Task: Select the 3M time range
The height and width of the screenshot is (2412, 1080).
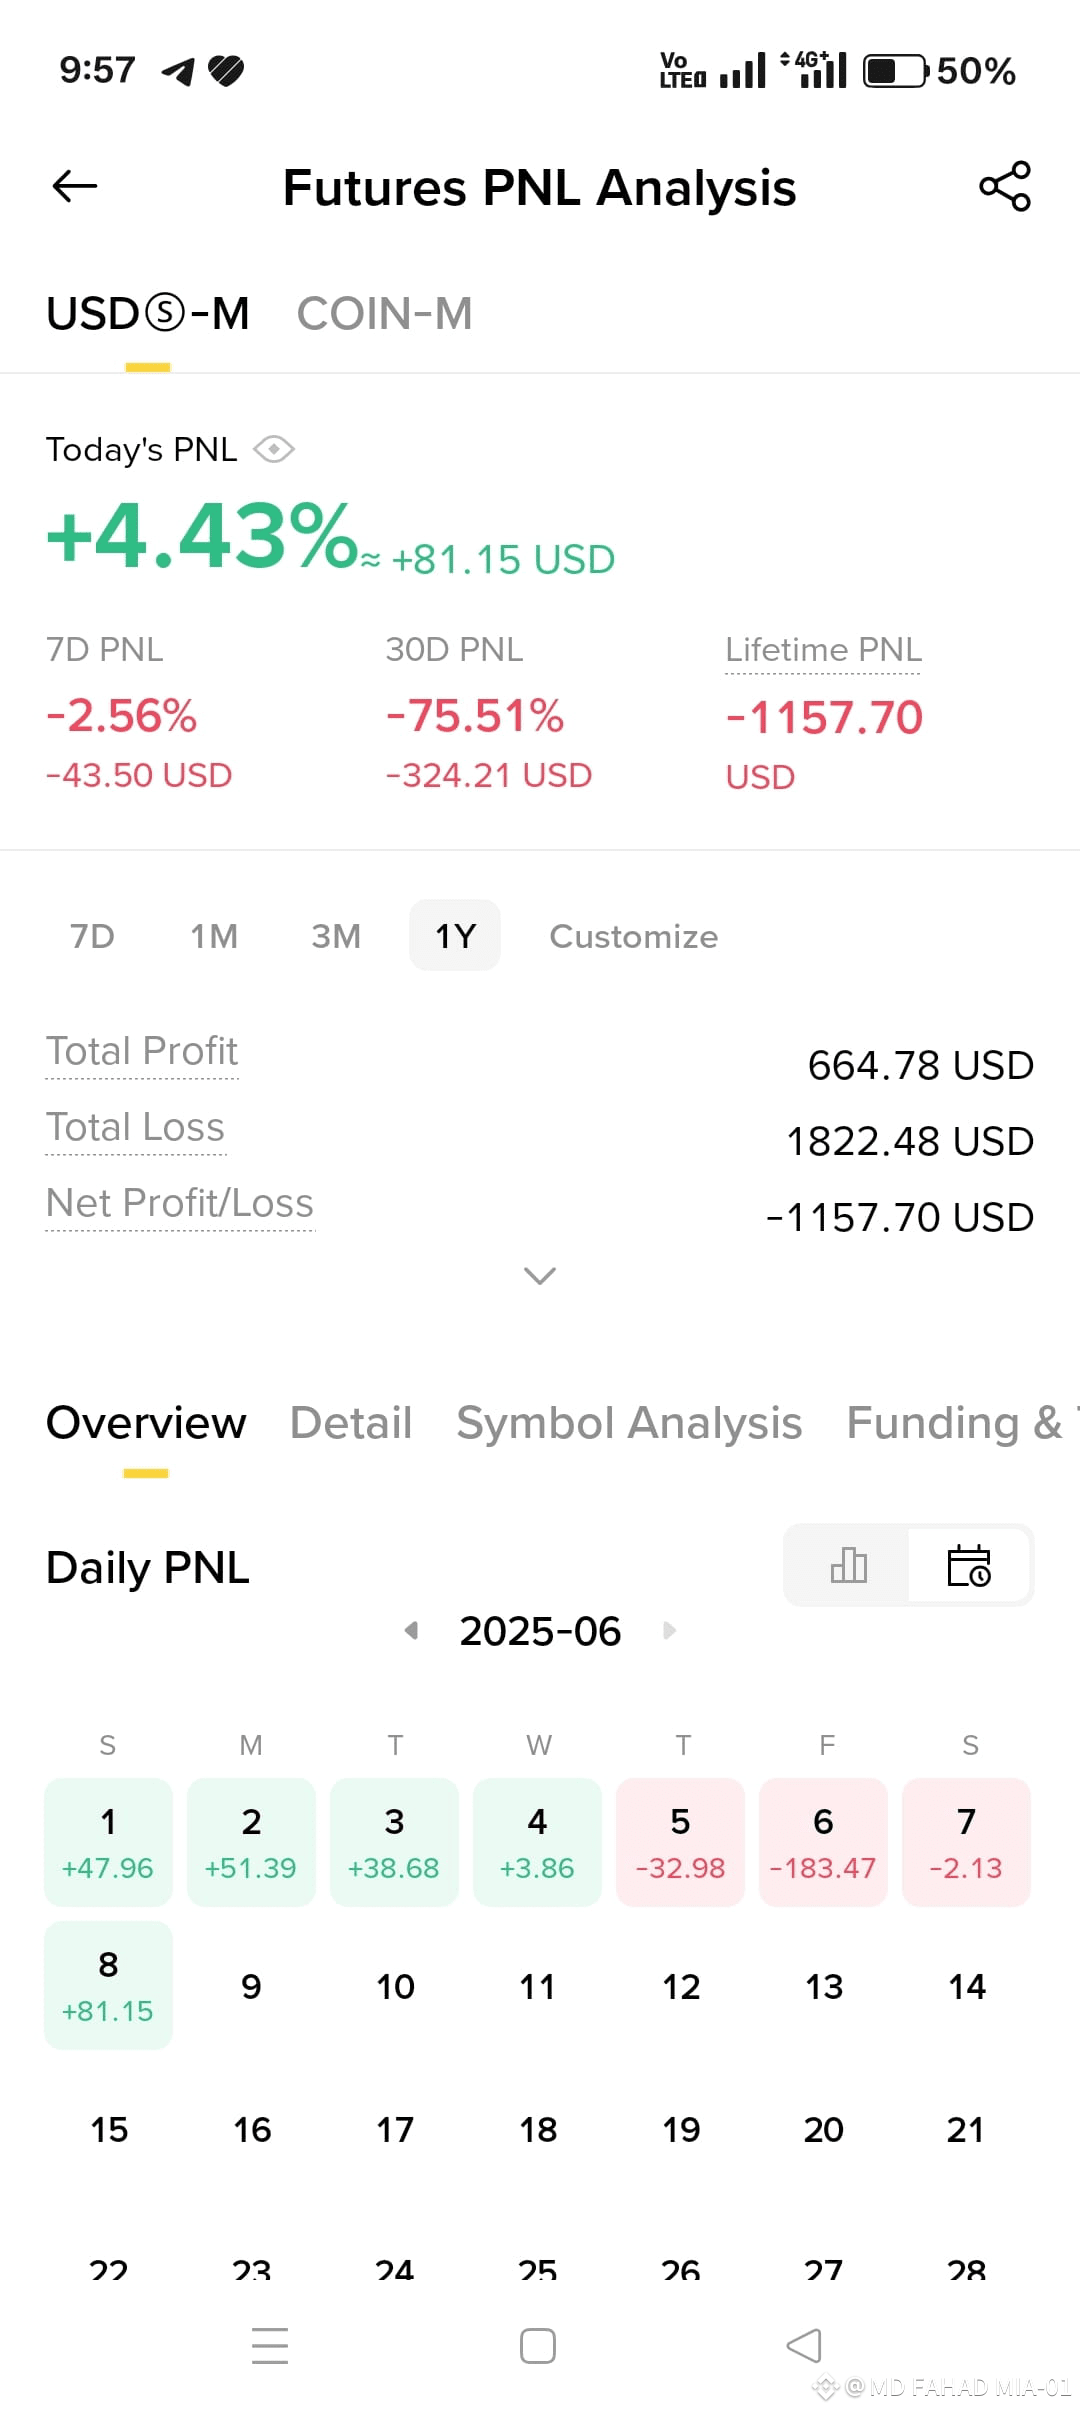Action: (x=336, y=936)
